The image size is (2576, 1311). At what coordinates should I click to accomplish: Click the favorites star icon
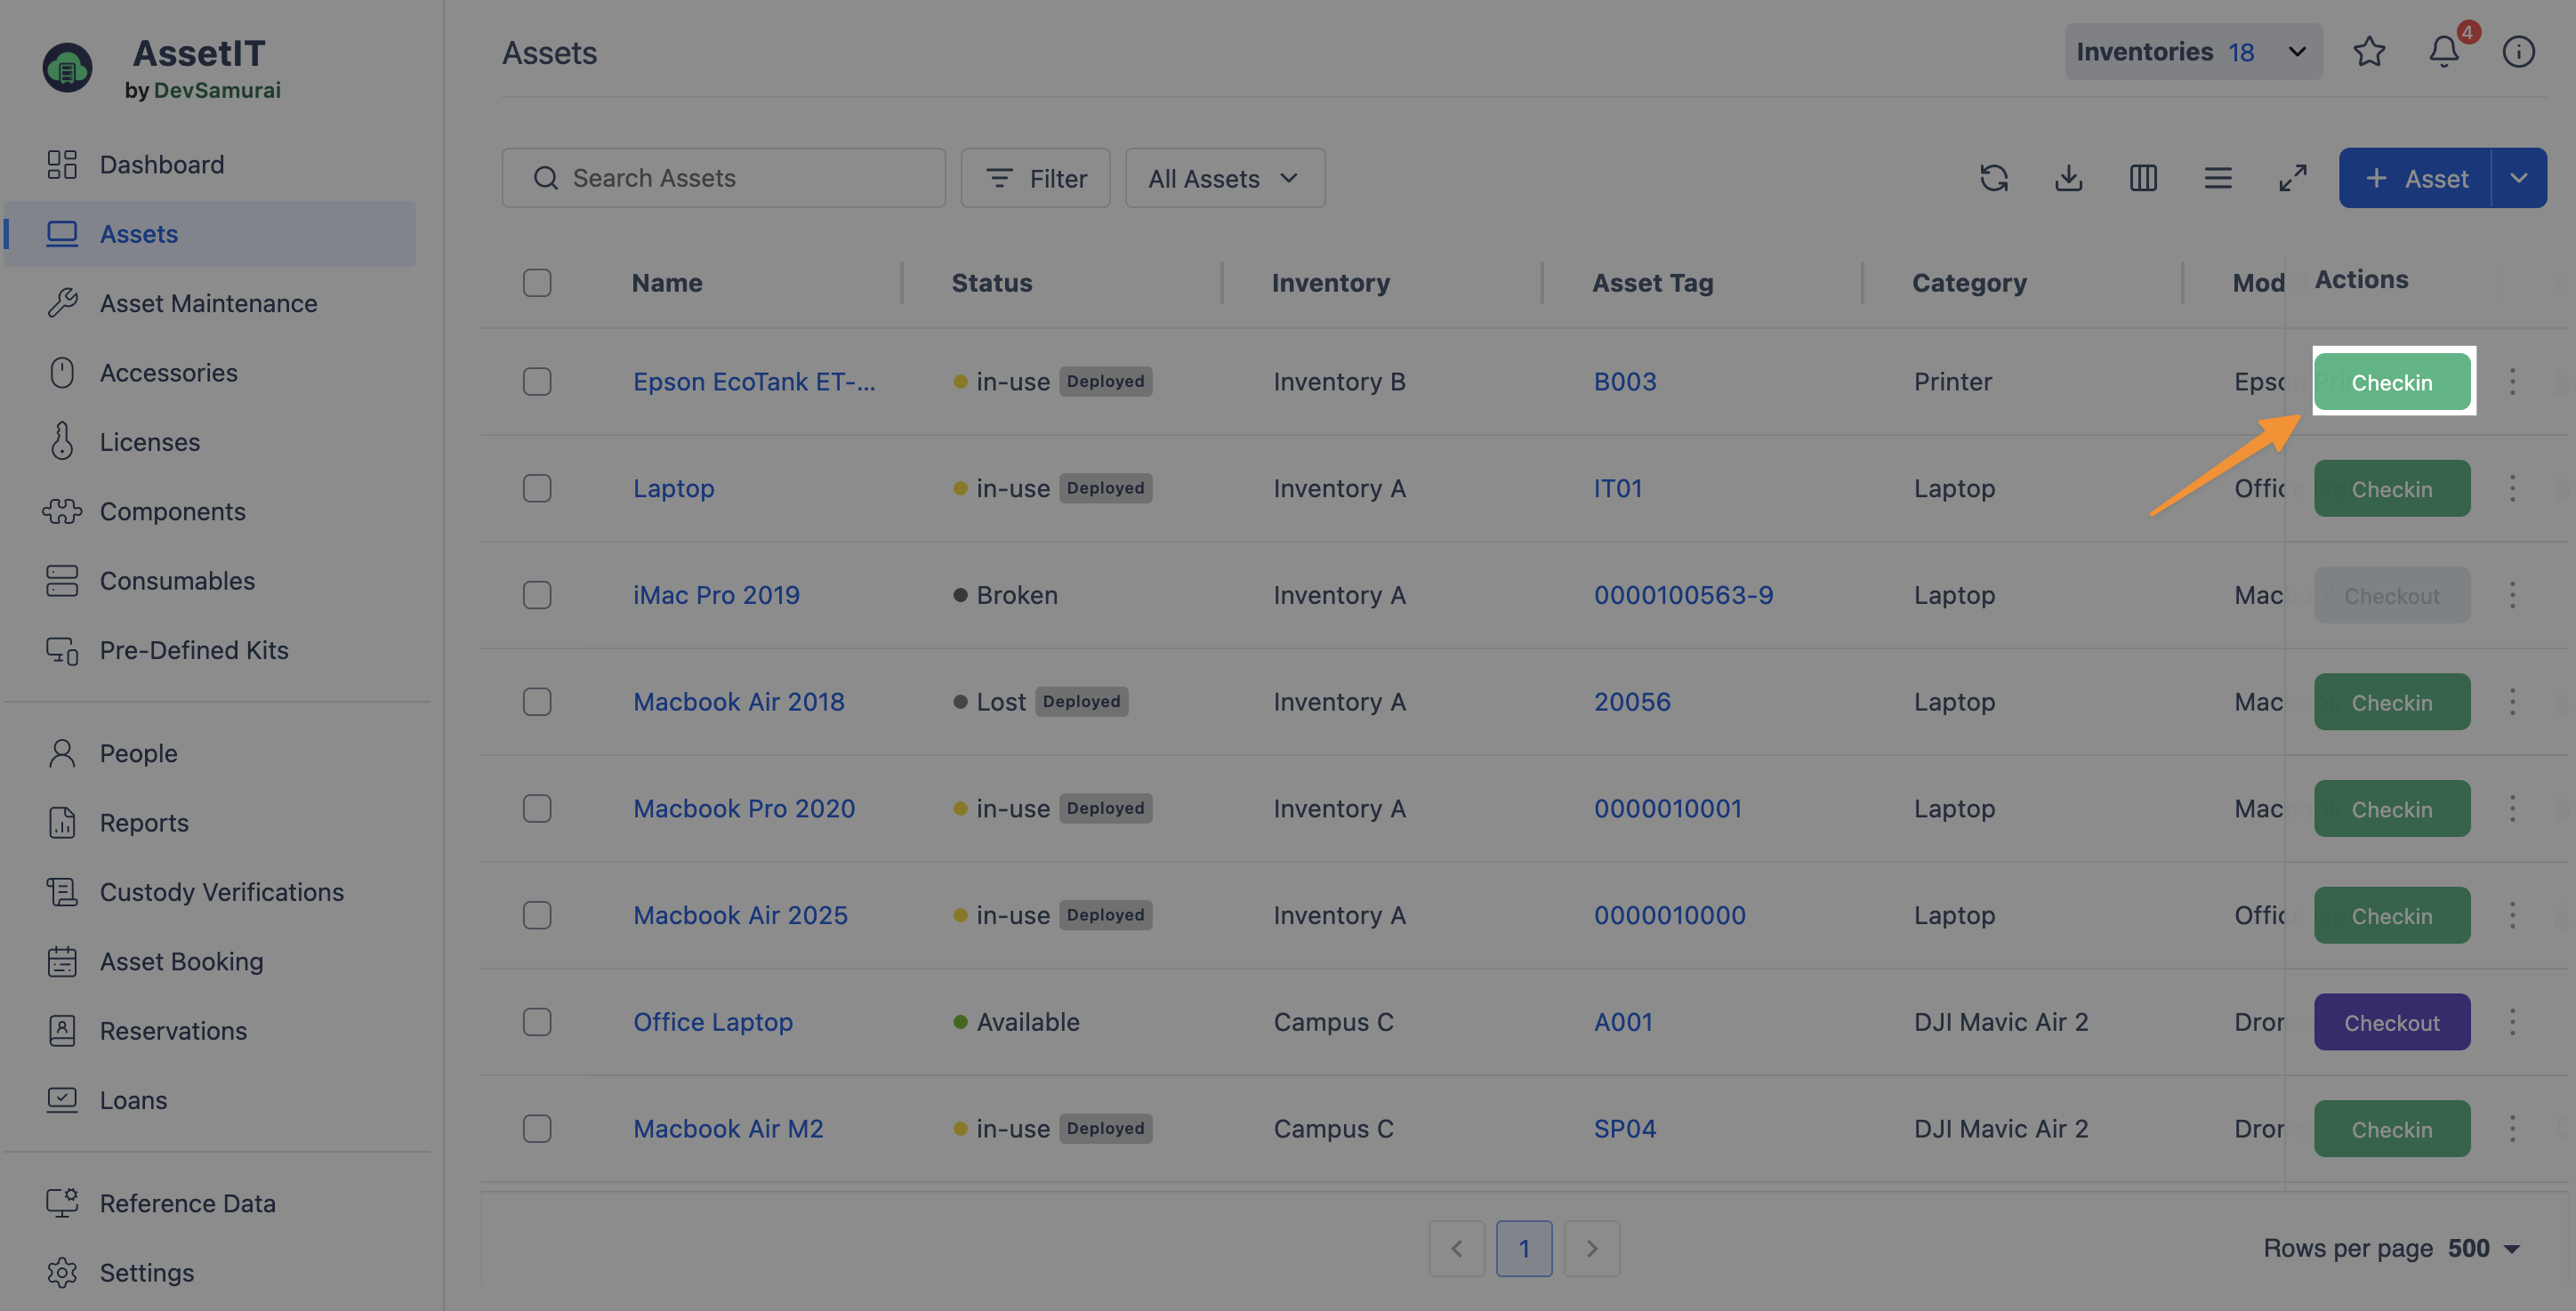point(2369,52)
